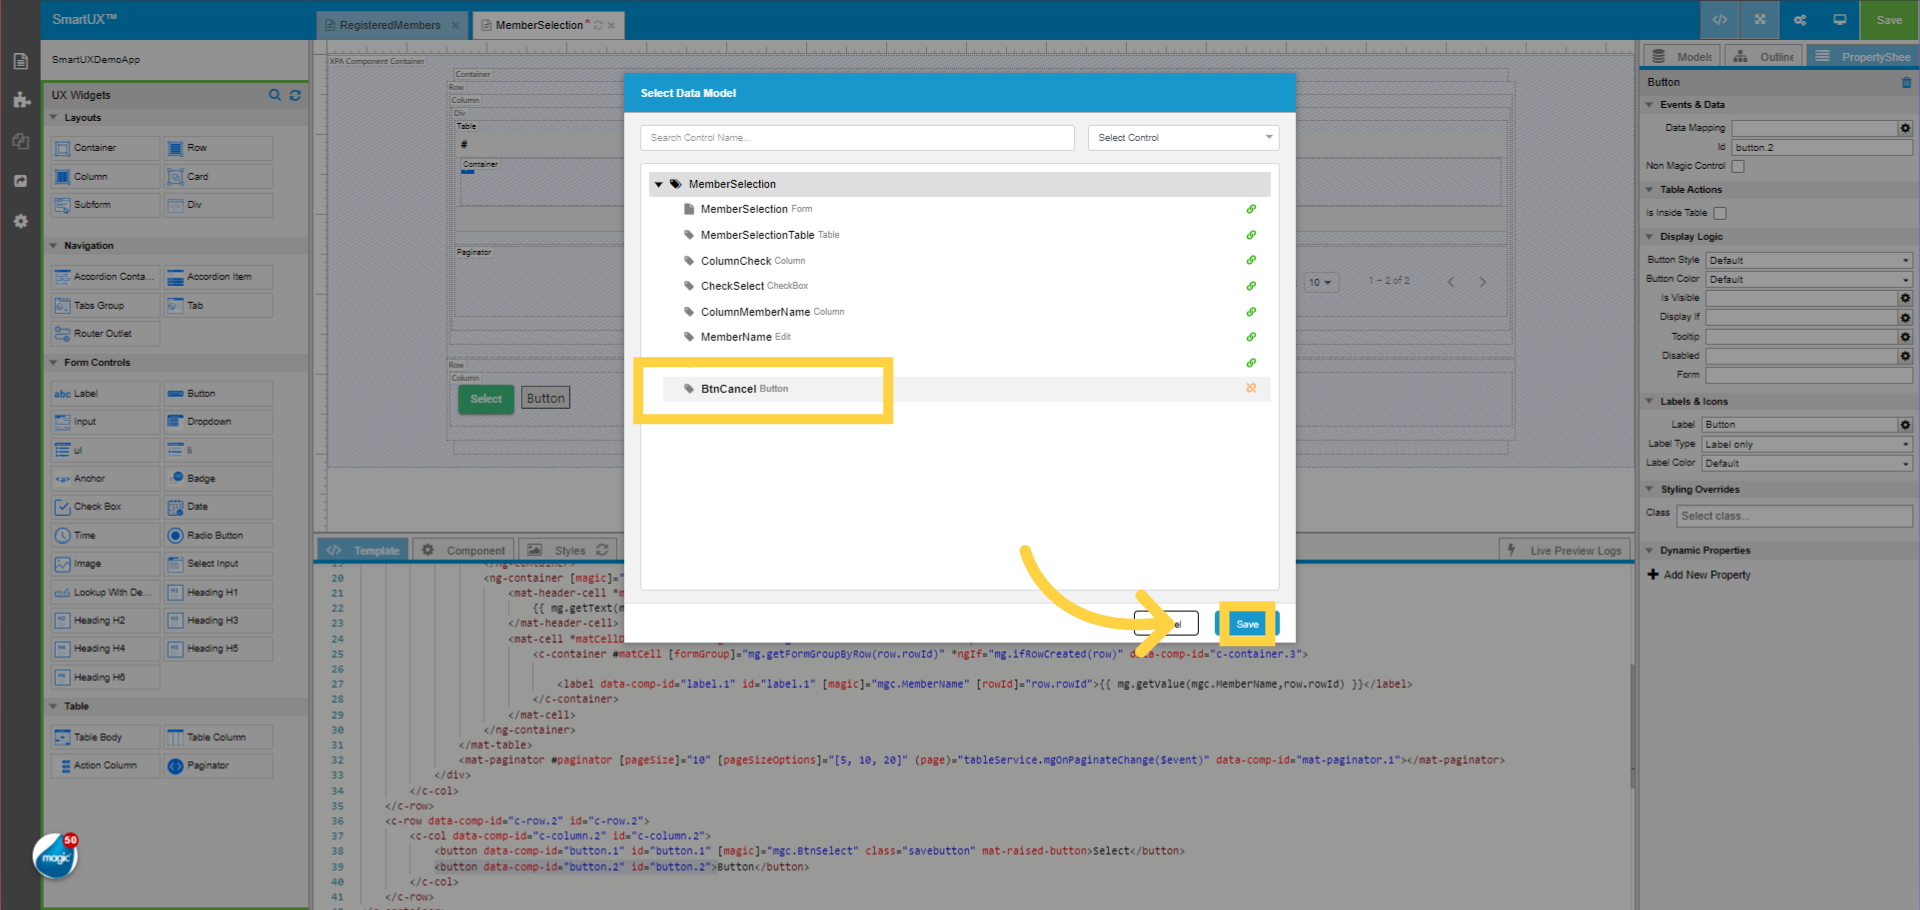Click the Data Mapping gear icon
The width and height of the screenshot is (1920, 910).
coord(1905,128)
